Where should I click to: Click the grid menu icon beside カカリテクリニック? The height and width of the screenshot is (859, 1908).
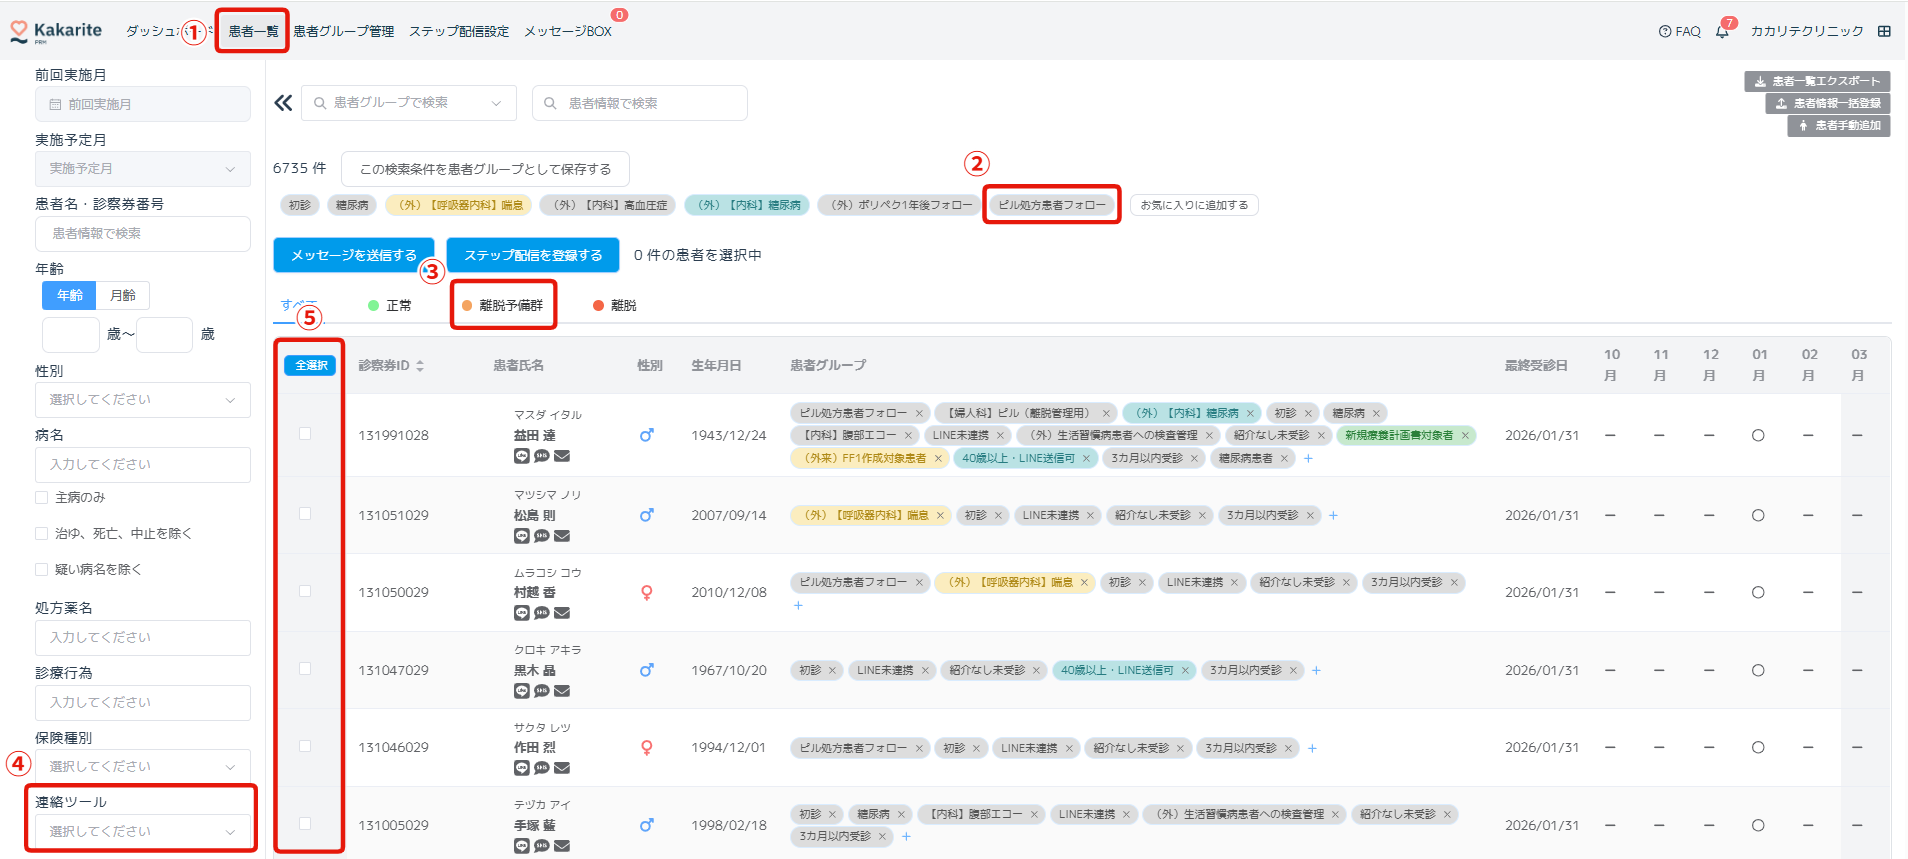point(1884,31)
